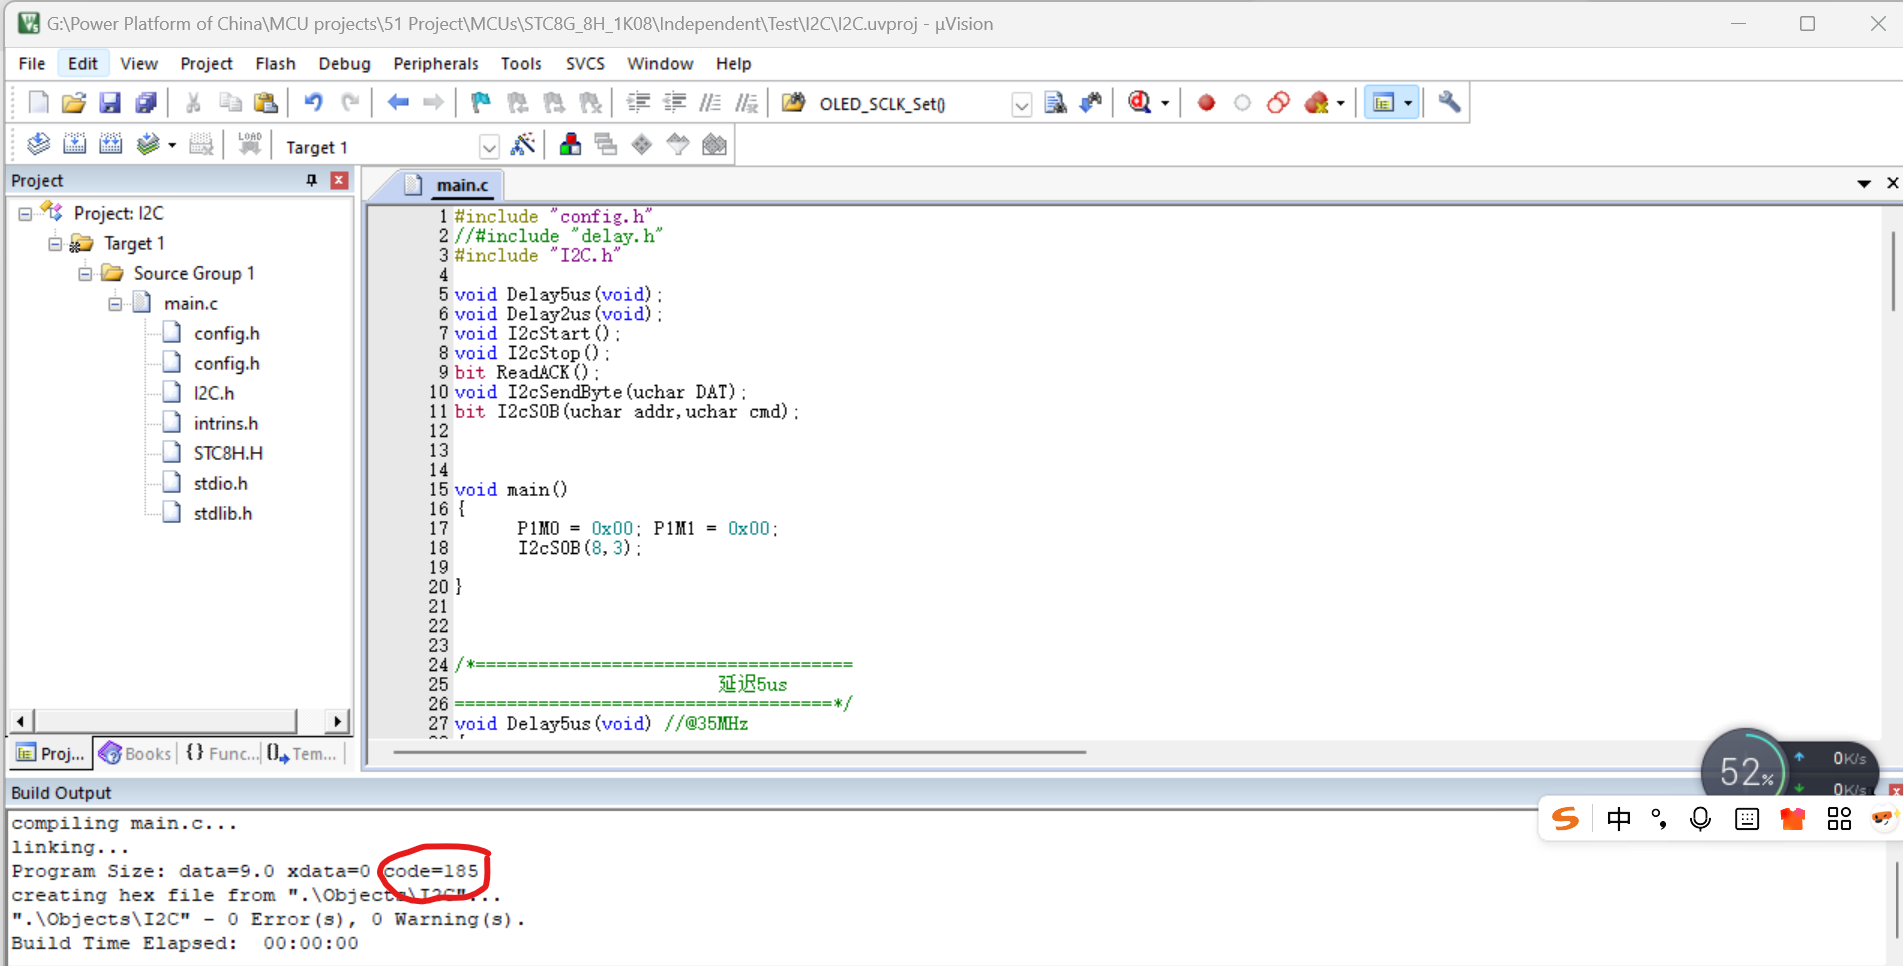
Task: Click the Project panel horizontal scrollbar
Action: [x=165, y=721]
